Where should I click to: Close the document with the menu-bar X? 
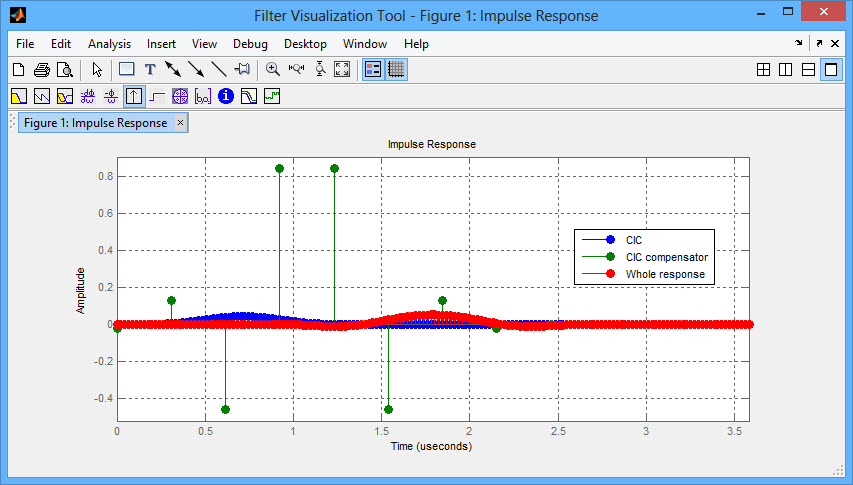pos(835,43)
